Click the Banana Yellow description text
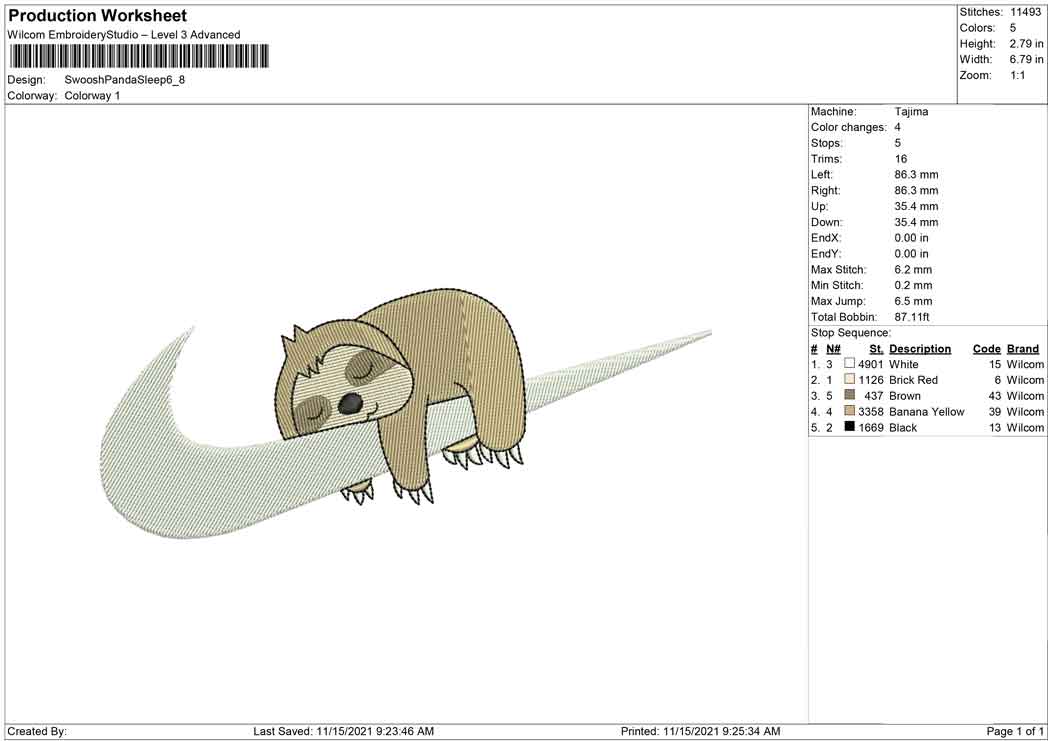Image resolution: width=1052 pixels, height=741 pixels. (x=927, y=412)
